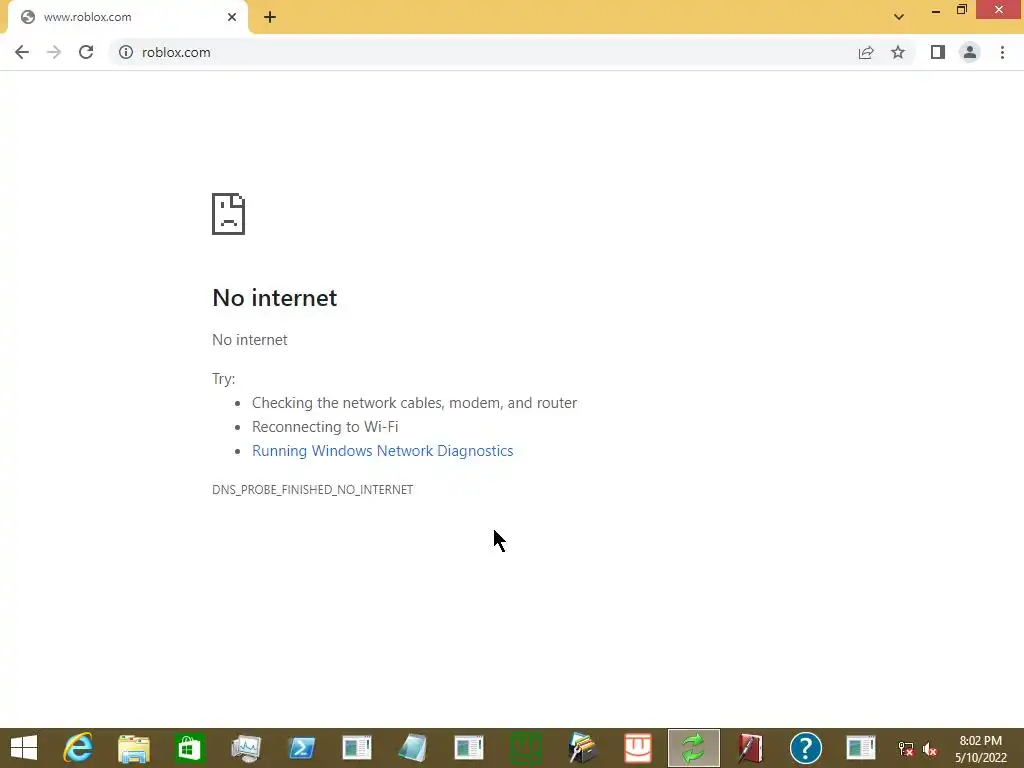View site information icon in address bar
1024x768 pixels.
click(126, 52)
